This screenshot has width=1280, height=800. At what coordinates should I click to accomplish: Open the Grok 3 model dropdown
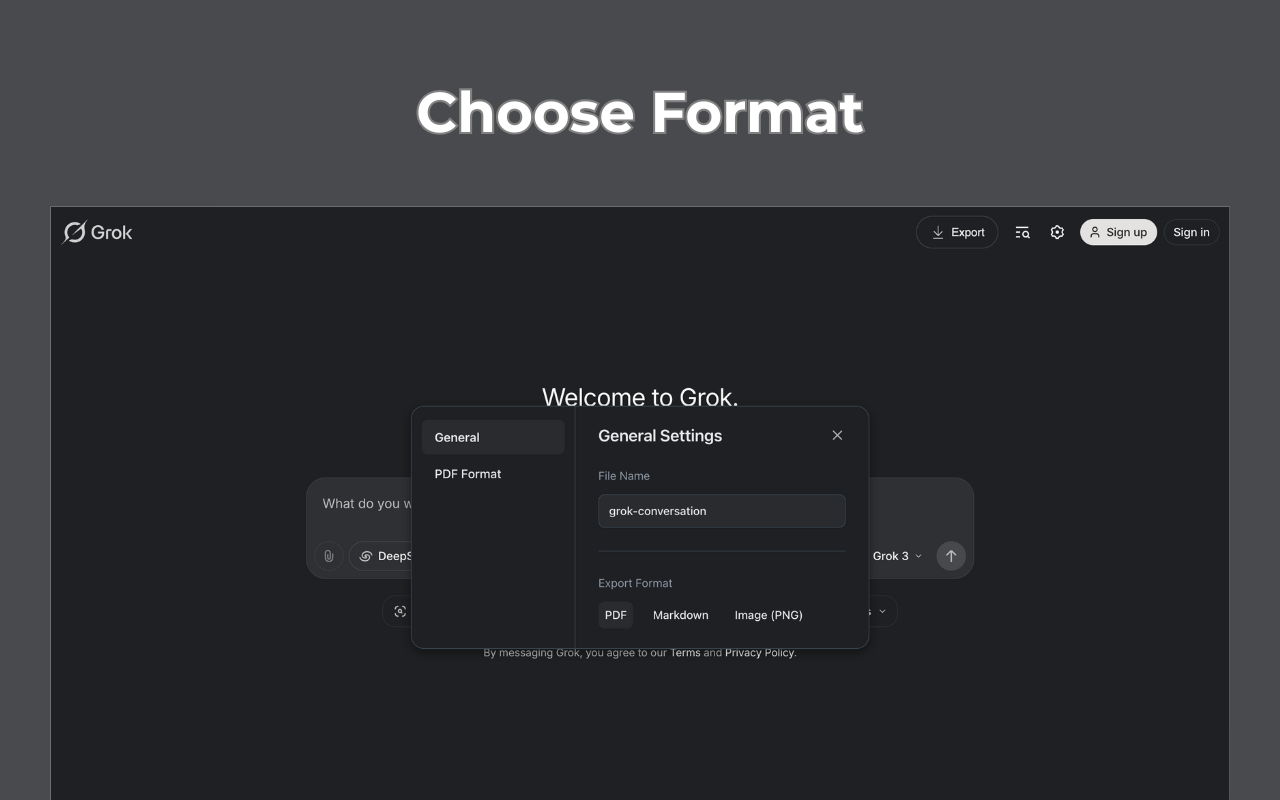point(898,556)
